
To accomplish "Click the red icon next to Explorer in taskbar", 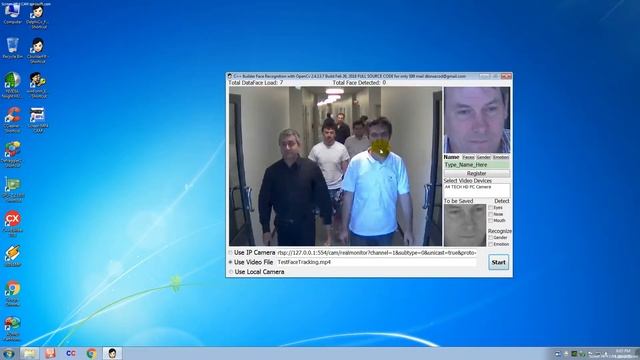I will pyautogui.click(x=50, y=353).
